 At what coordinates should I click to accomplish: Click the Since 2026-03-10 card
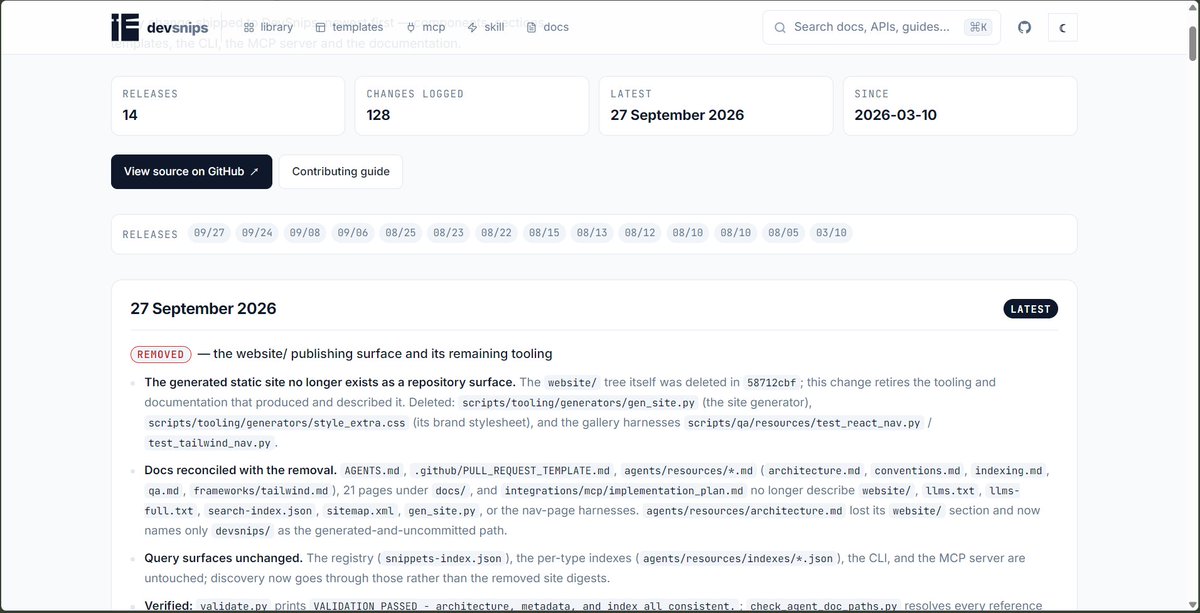click(x=960, y=106)
